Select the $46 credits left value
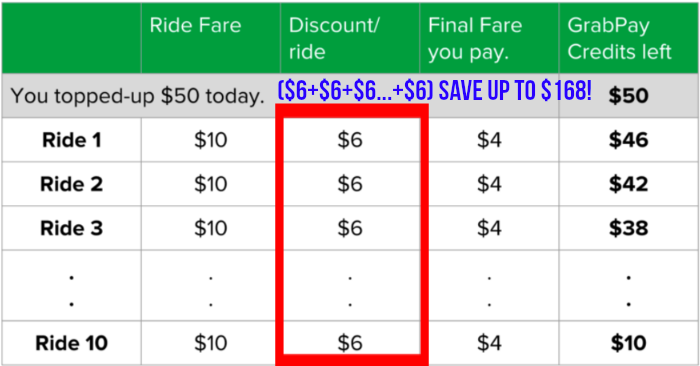 tap(629, 140)
